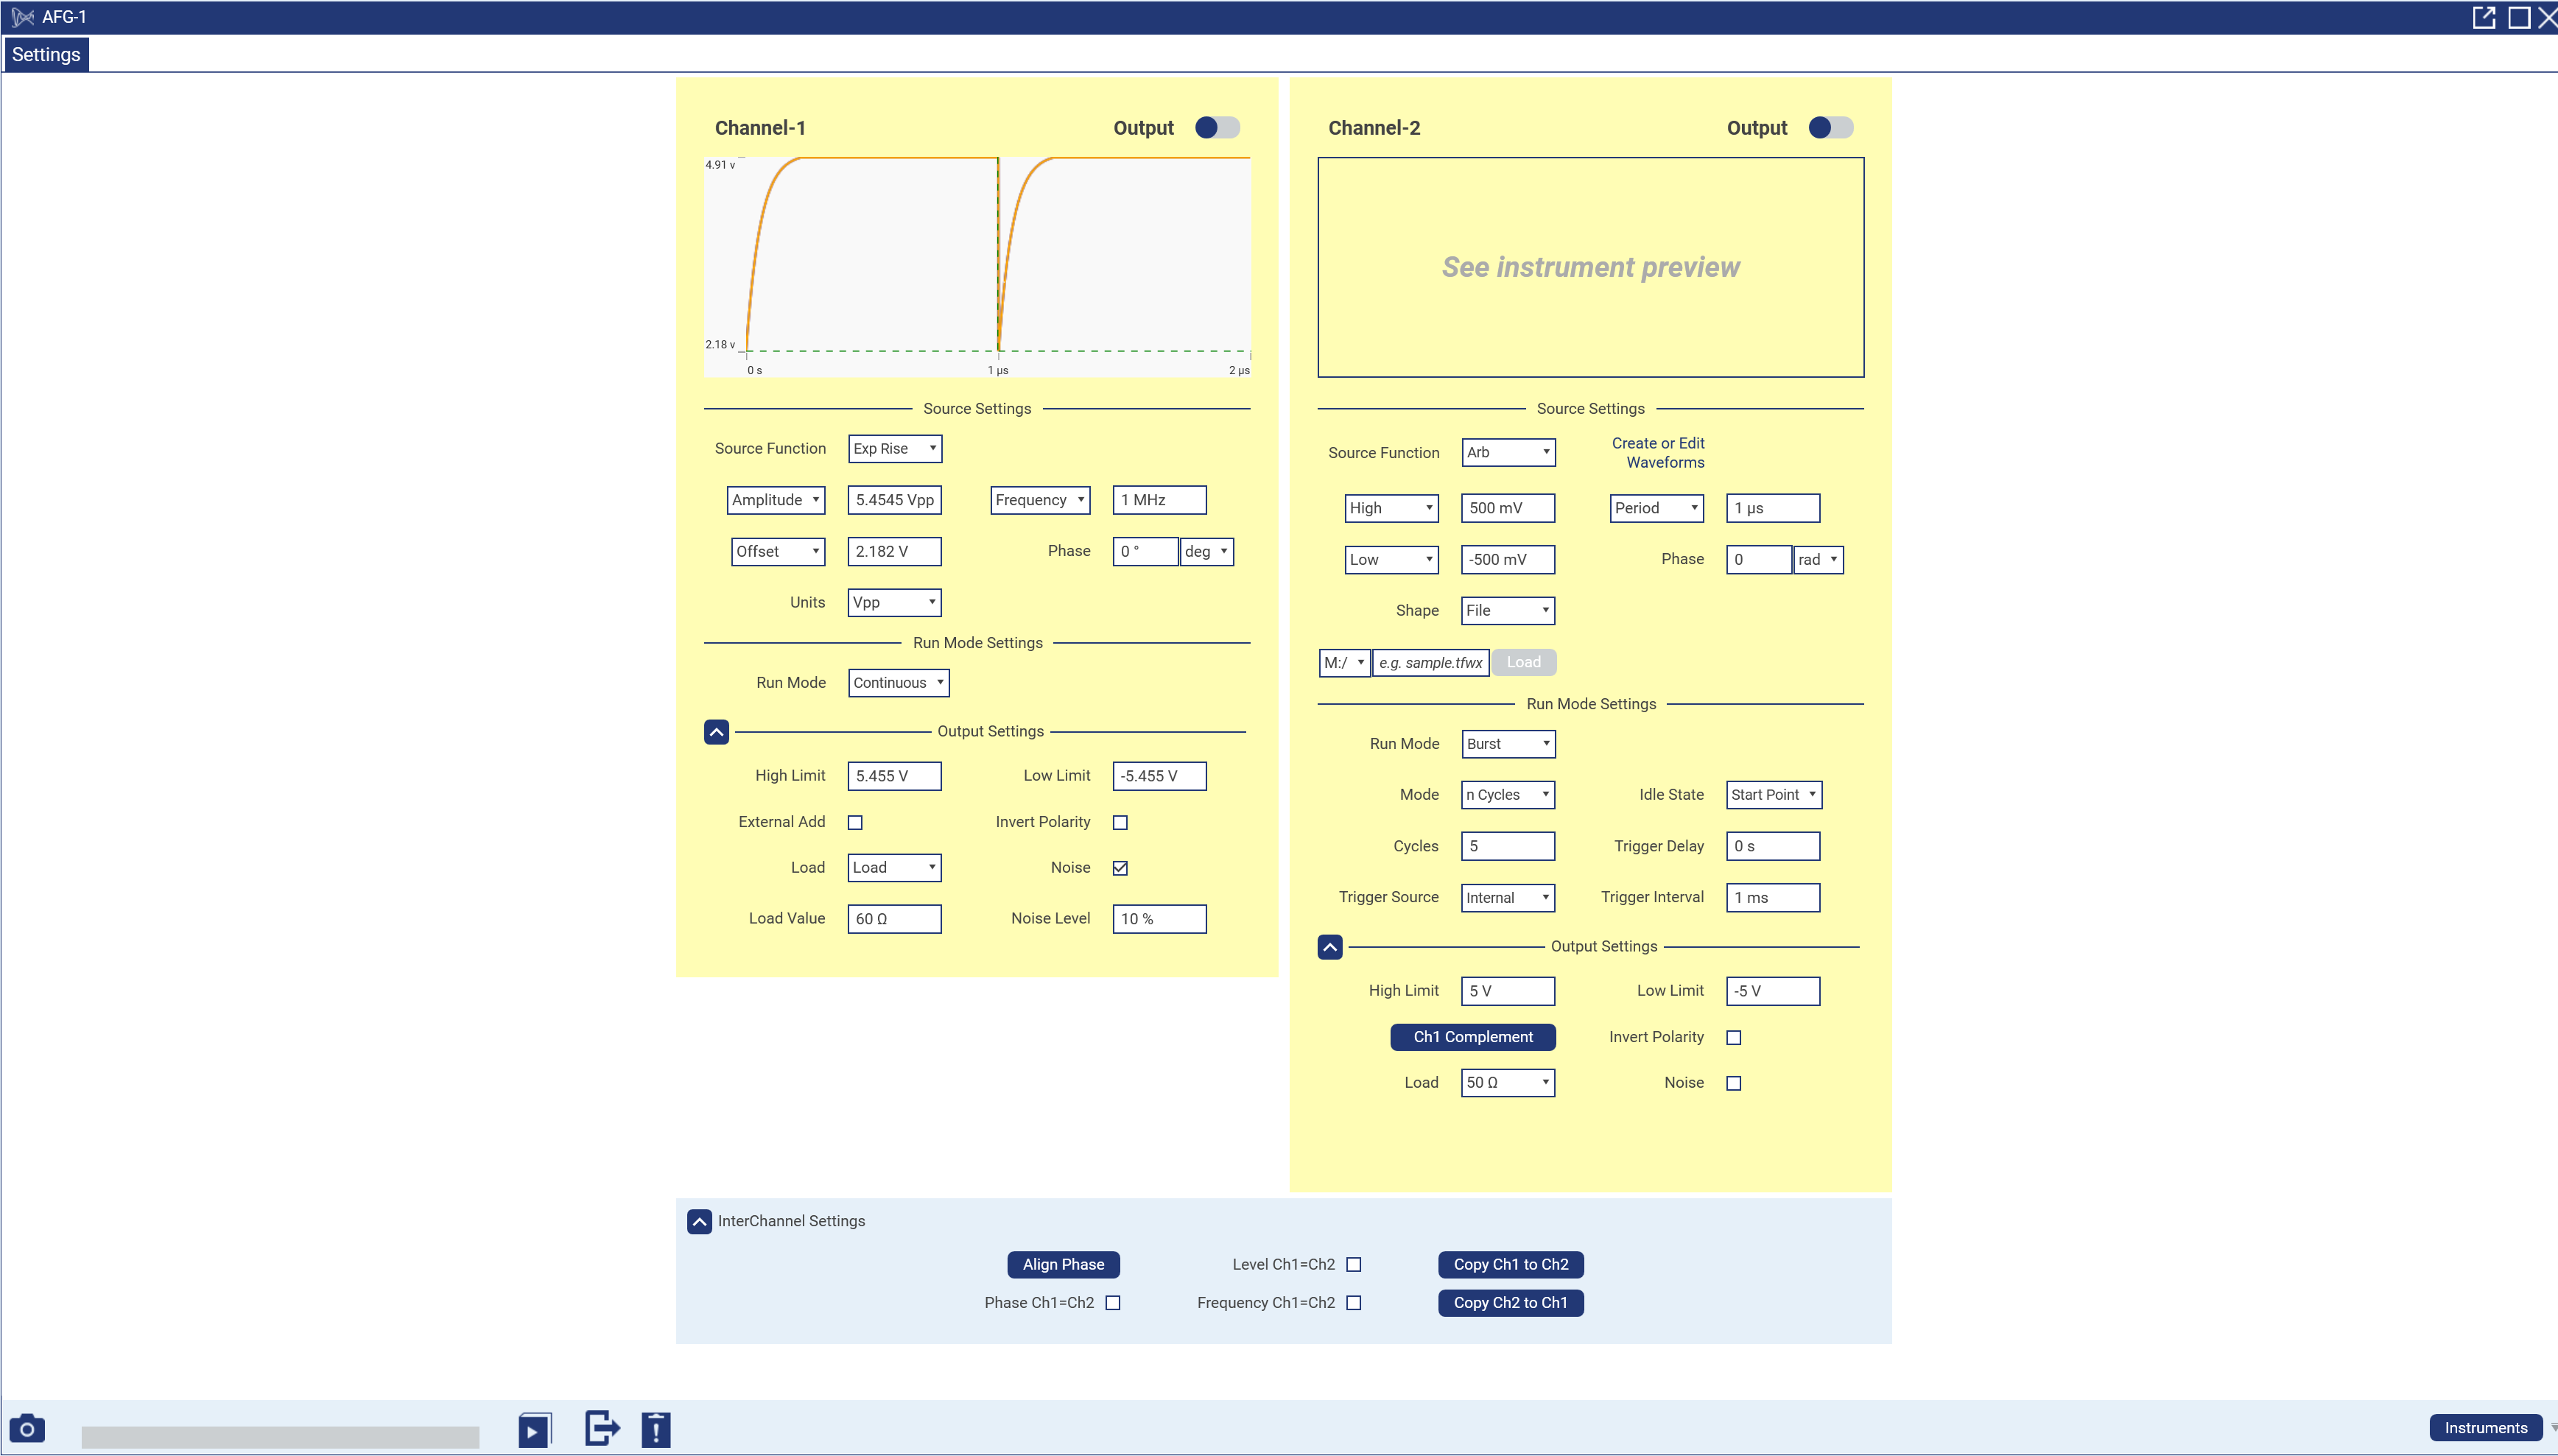Screen dimensions: 2558x1456
Task: Click Copy Ch1 to Ch2 button
Action: 1510,1265
